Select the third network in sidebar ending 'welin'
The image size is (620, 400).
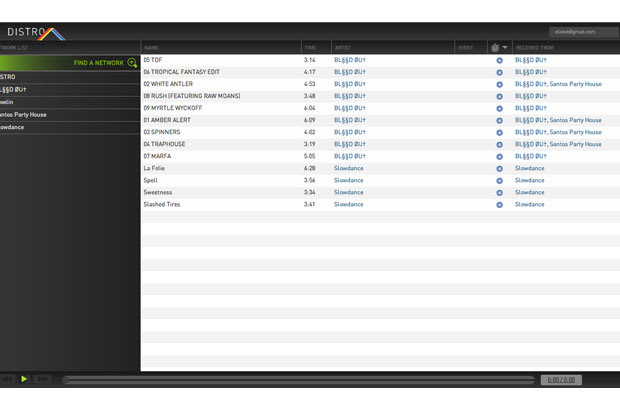(70, 102)
